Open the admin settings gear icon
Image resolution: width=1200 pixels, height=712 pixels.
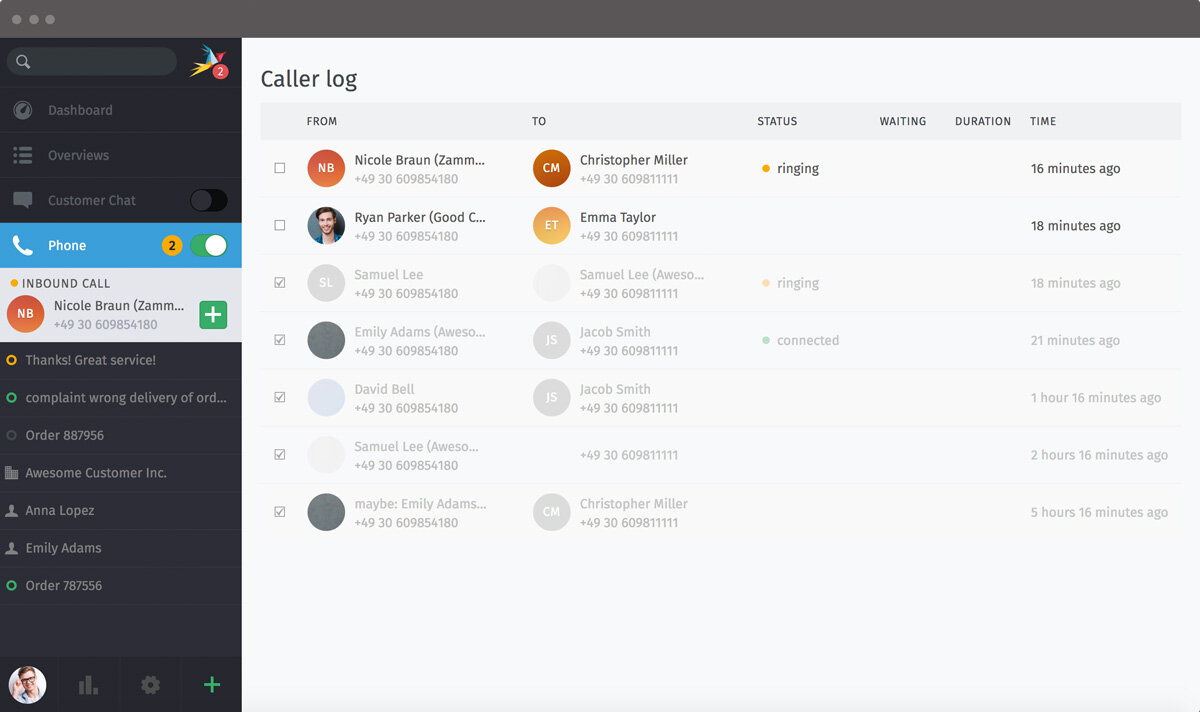click(150, 685)
